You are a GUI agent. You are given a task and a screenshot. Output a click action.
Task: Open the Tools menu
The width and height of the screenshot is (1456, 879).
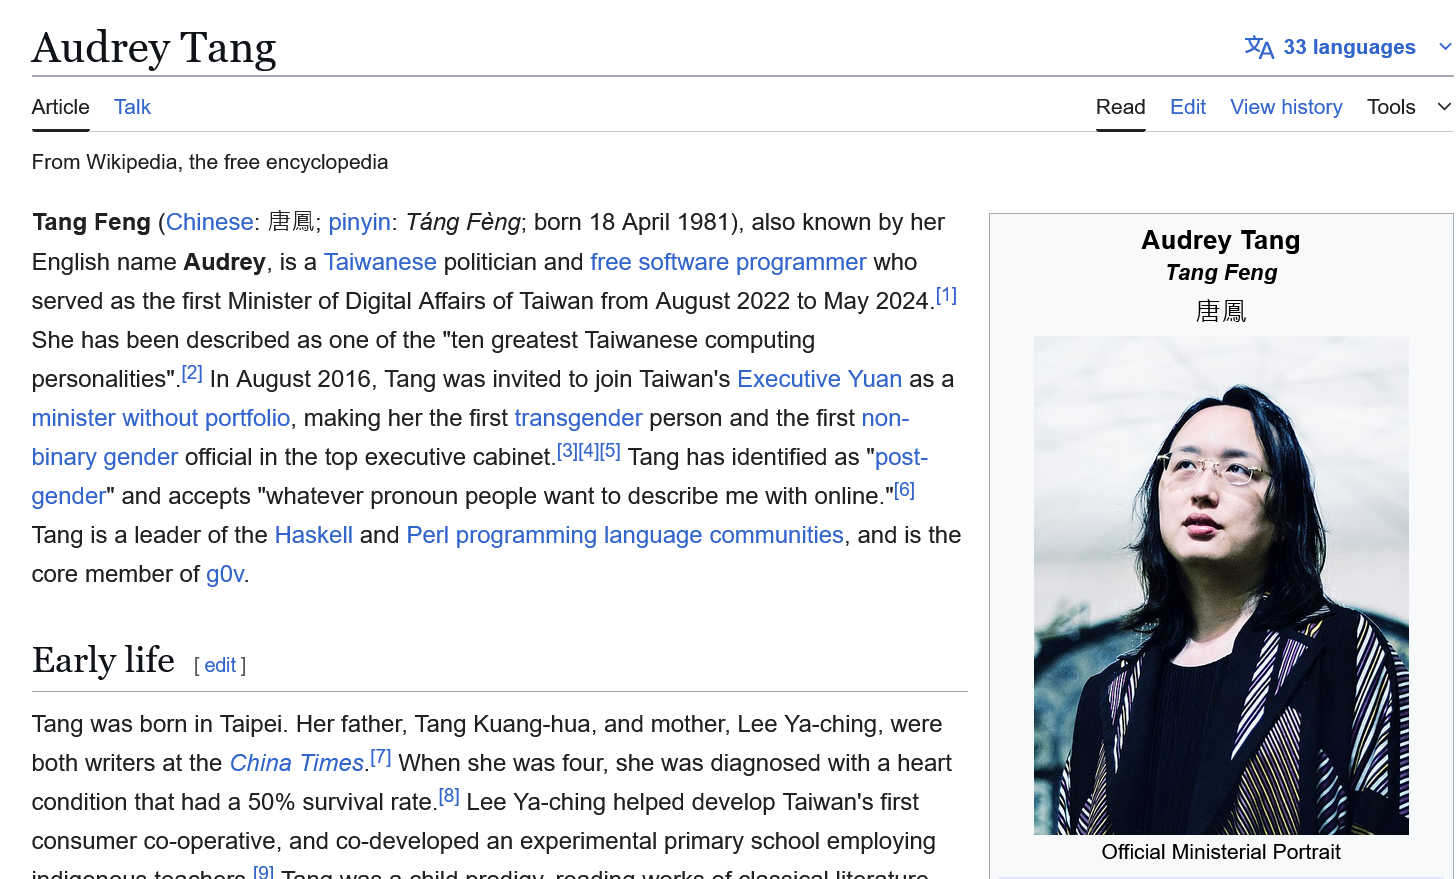pyautogui.click(x=1391, y=107)
